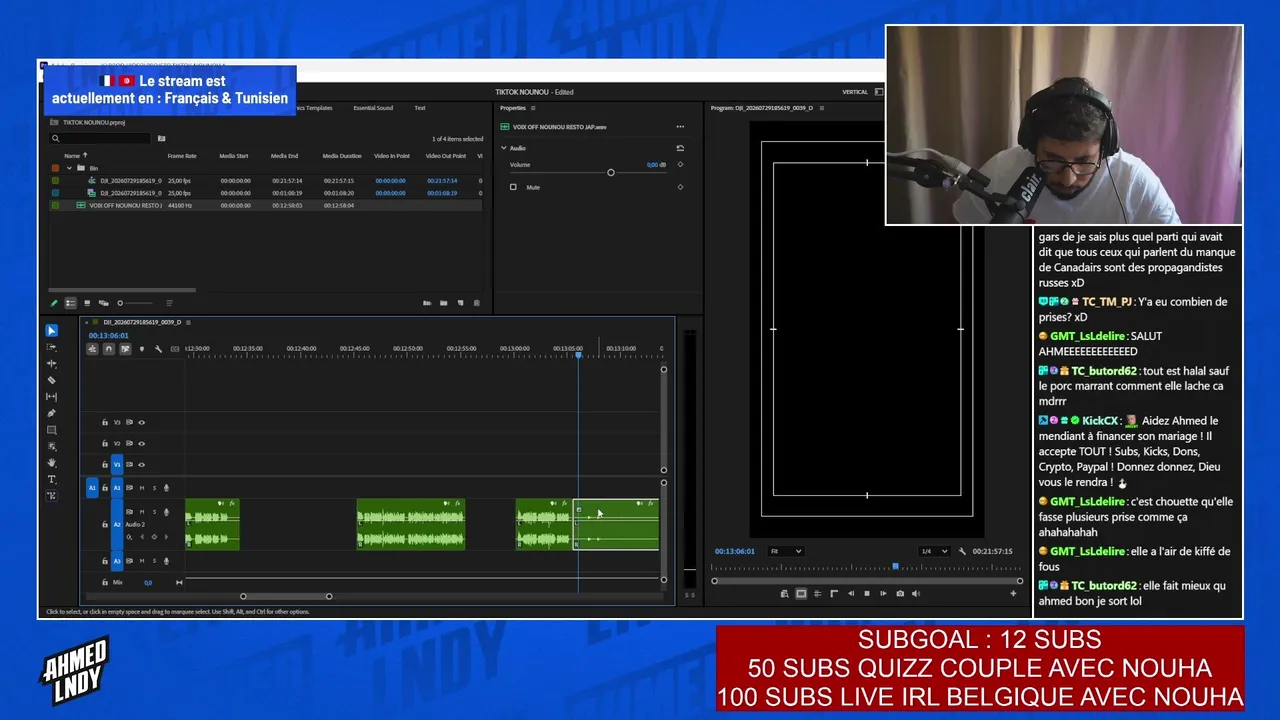
Task: Add a marker in the timeline toolbar
Action: click(141, 349)
